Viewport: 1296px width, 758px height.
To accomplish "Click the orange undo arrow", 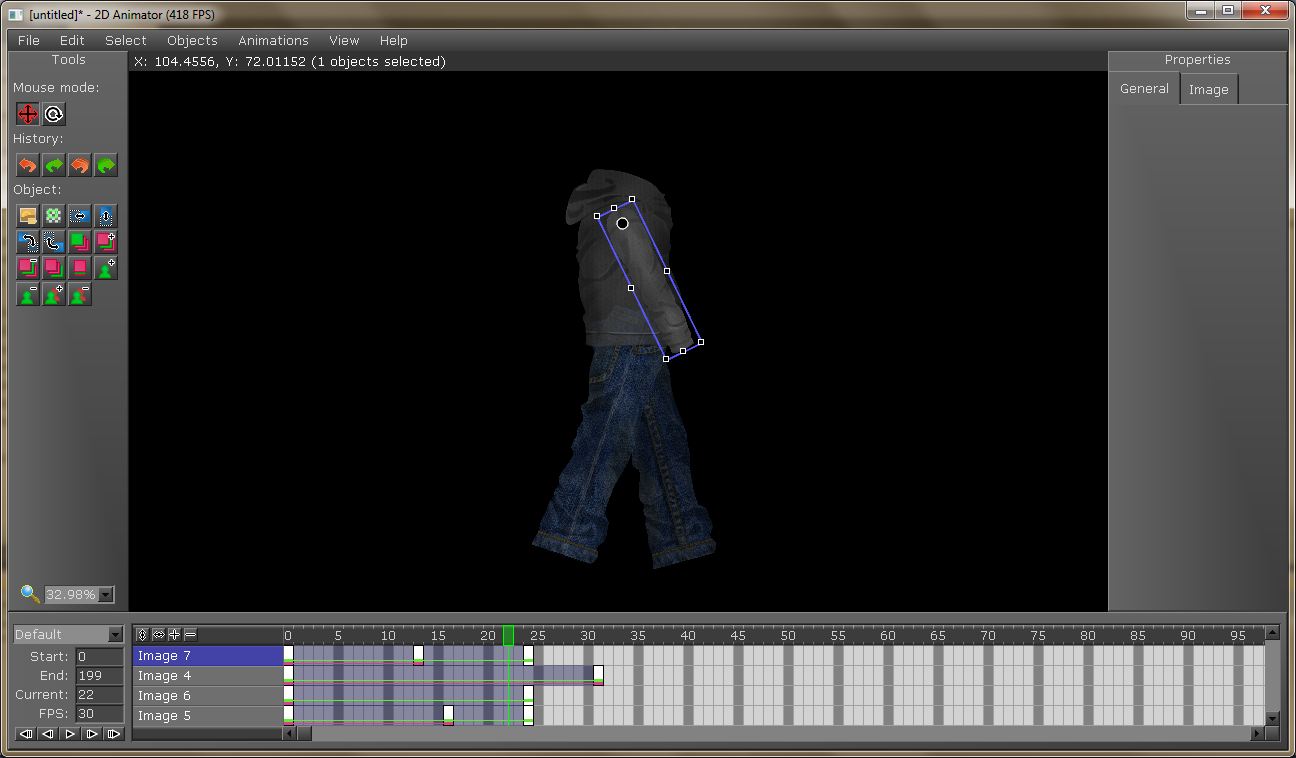I will (27, 165).
